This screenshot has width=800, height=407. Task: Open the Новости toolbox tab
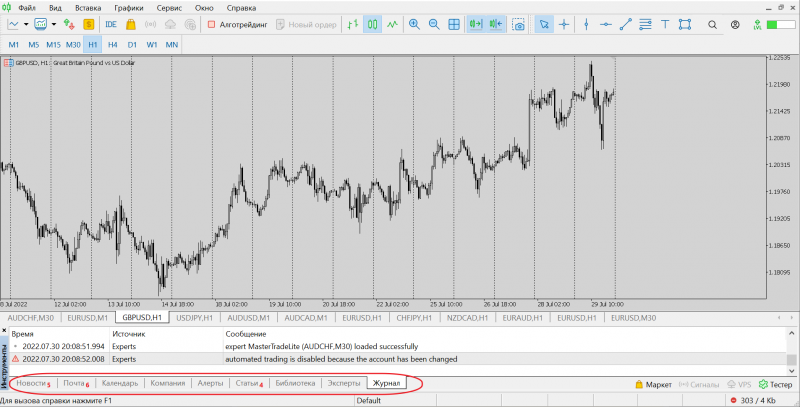[x=31, y=383]
